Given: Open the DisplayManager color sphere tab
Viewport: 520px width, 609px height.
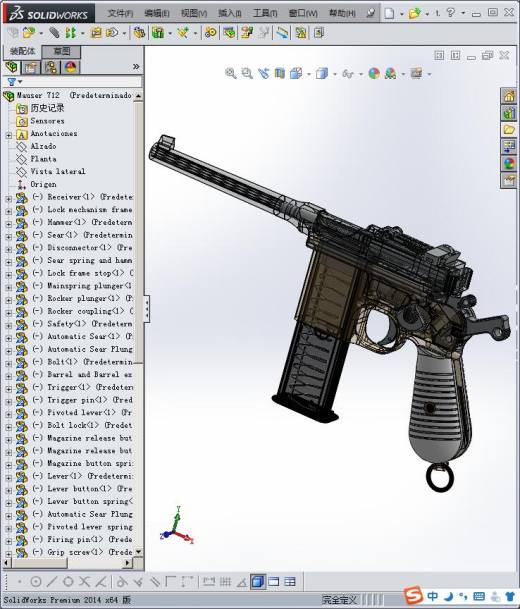Looking at the screenshot, I should pos(71,67).
